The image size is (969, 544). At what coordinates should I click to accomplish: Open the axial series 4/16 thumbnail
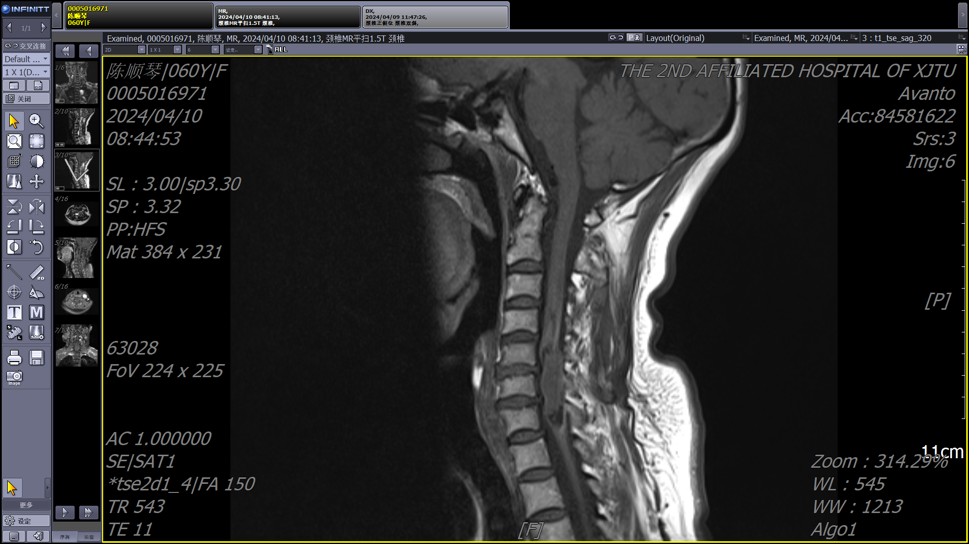(76, 214)
